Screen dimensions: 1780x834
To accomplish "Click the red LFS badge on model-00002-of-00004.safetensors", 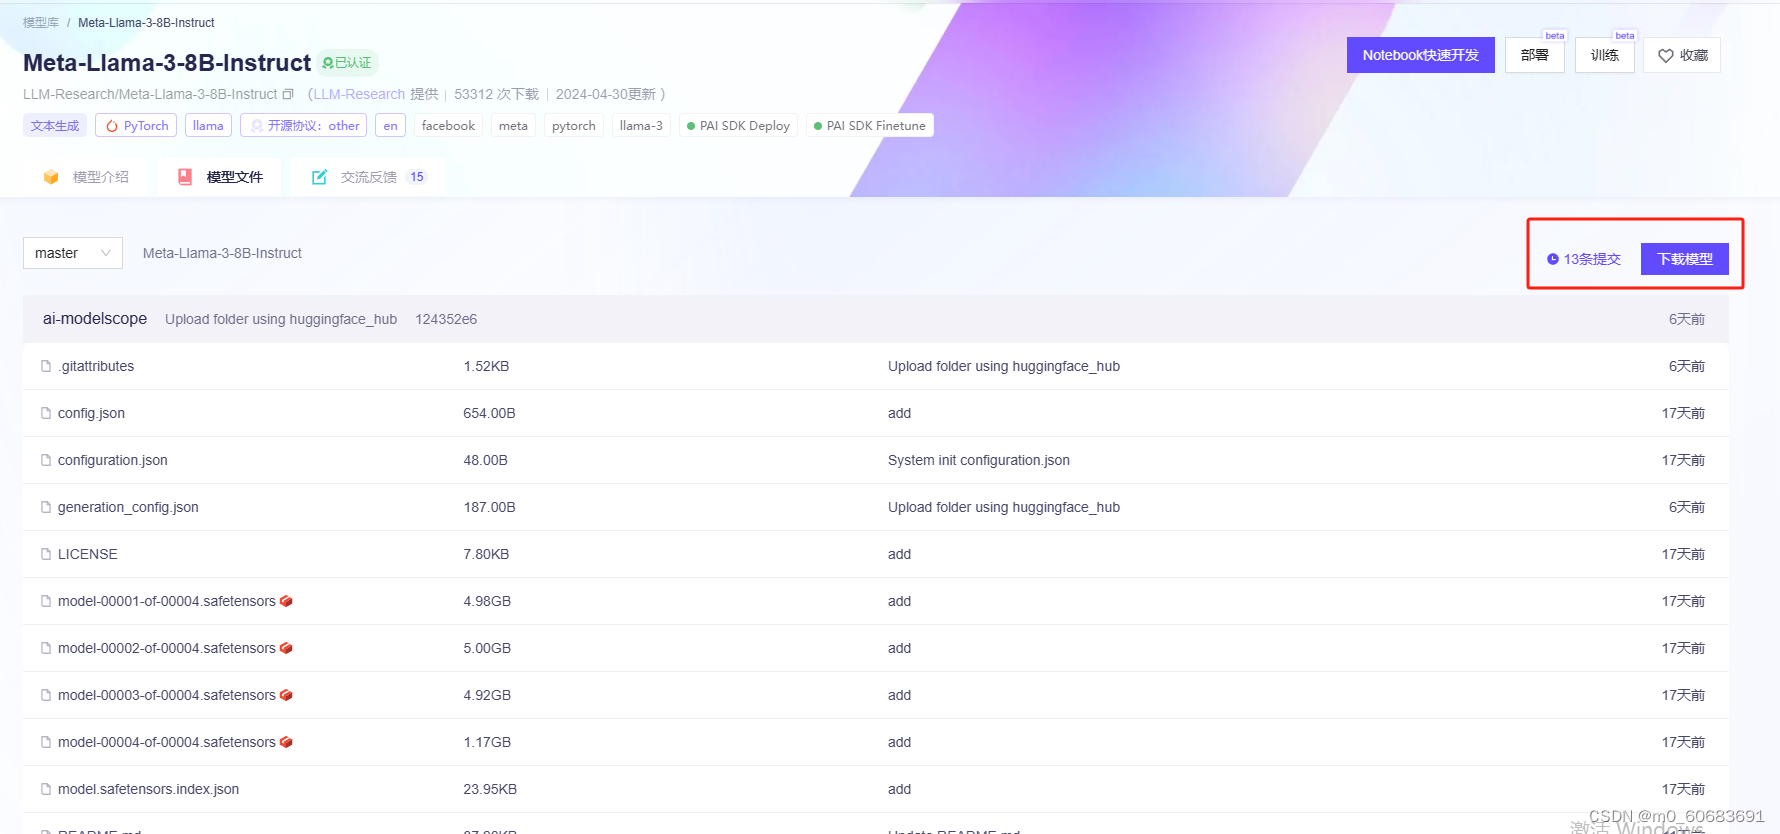I will pos(286,648).
